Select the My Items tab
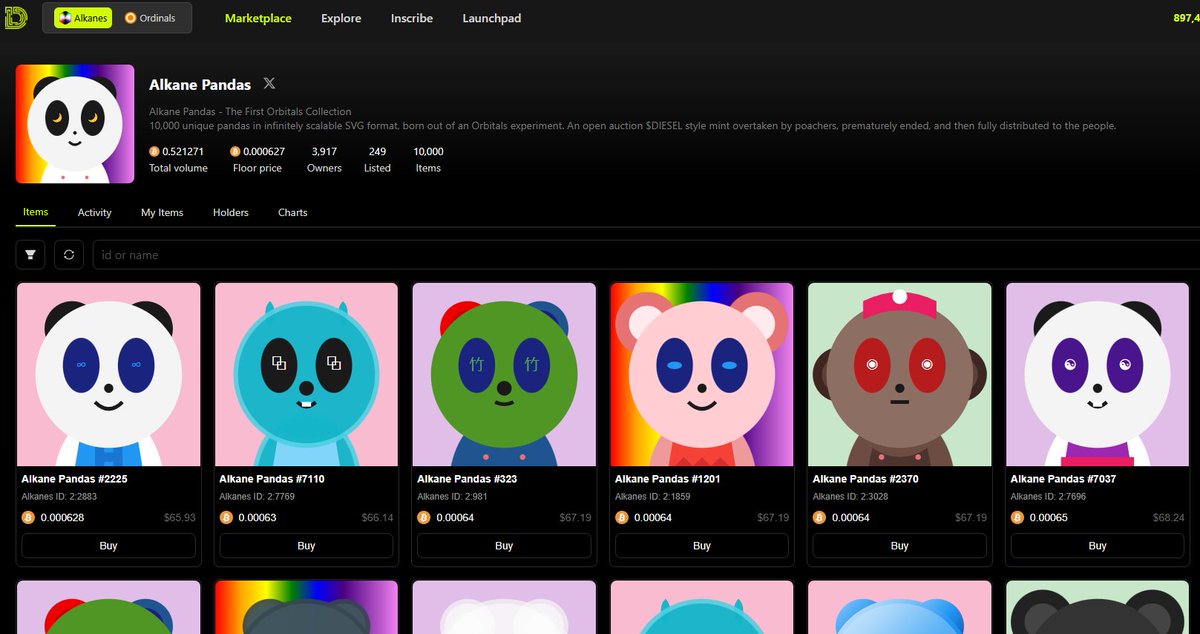The height and width of the screenshot is (634, 1200). coord(162,212)
